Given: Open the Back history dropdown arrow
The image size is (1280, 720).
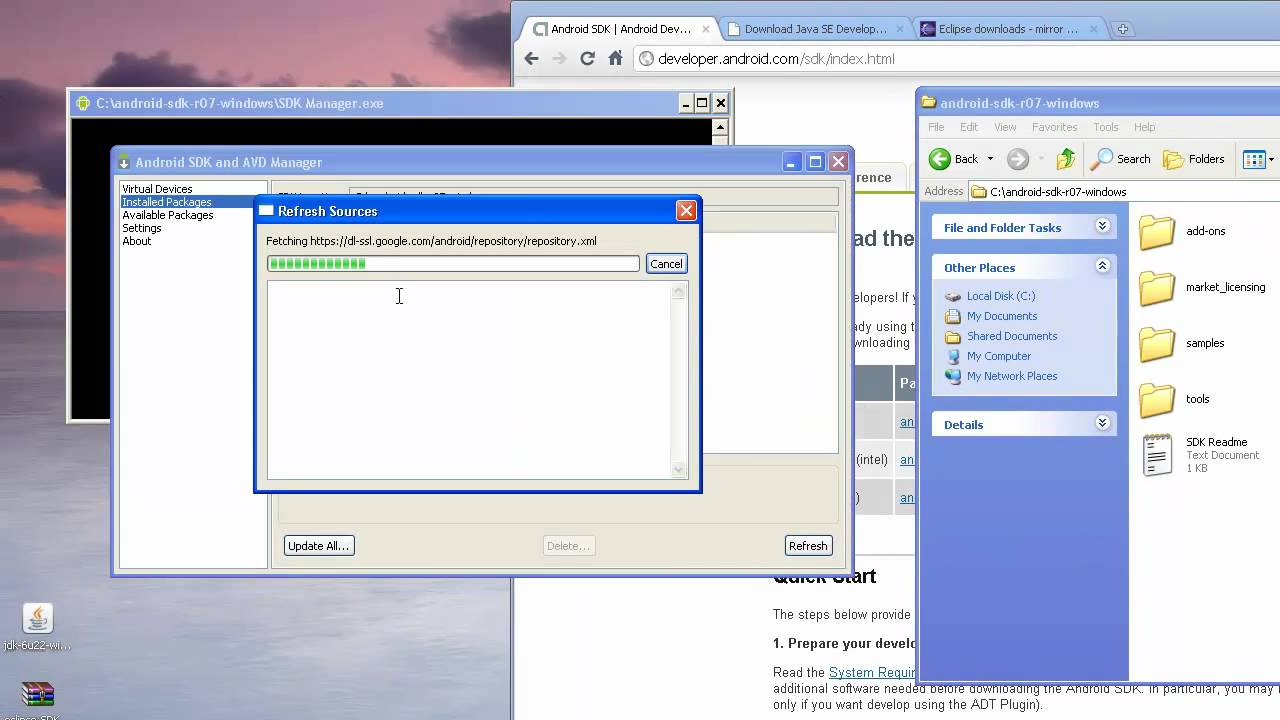Looking at the screenshot, I should (x=990, y=159).
